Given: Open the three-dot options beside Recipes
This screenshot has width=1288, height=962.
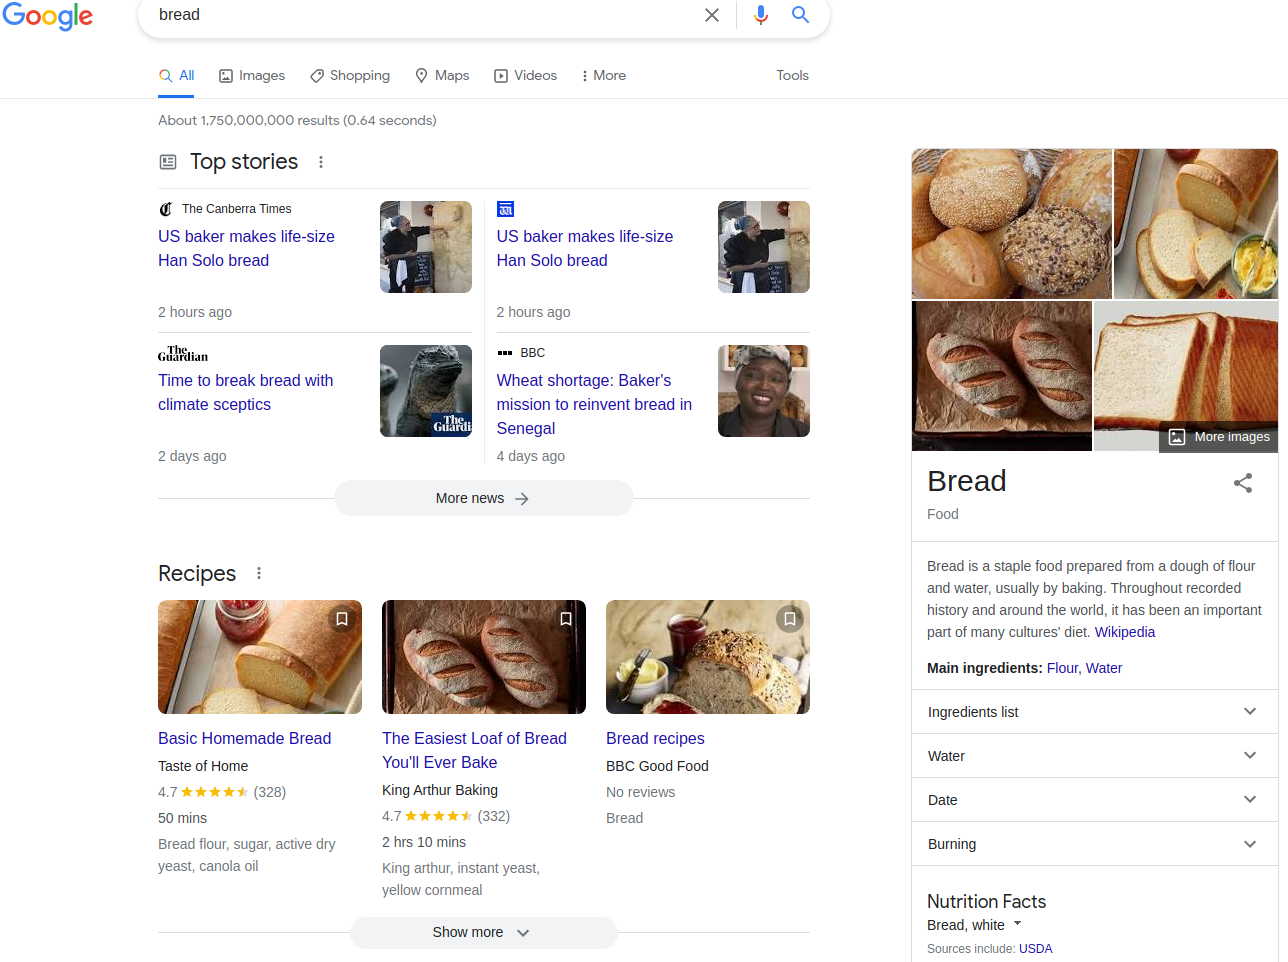Looking at the screenshot, I should [x=259, y=572].
